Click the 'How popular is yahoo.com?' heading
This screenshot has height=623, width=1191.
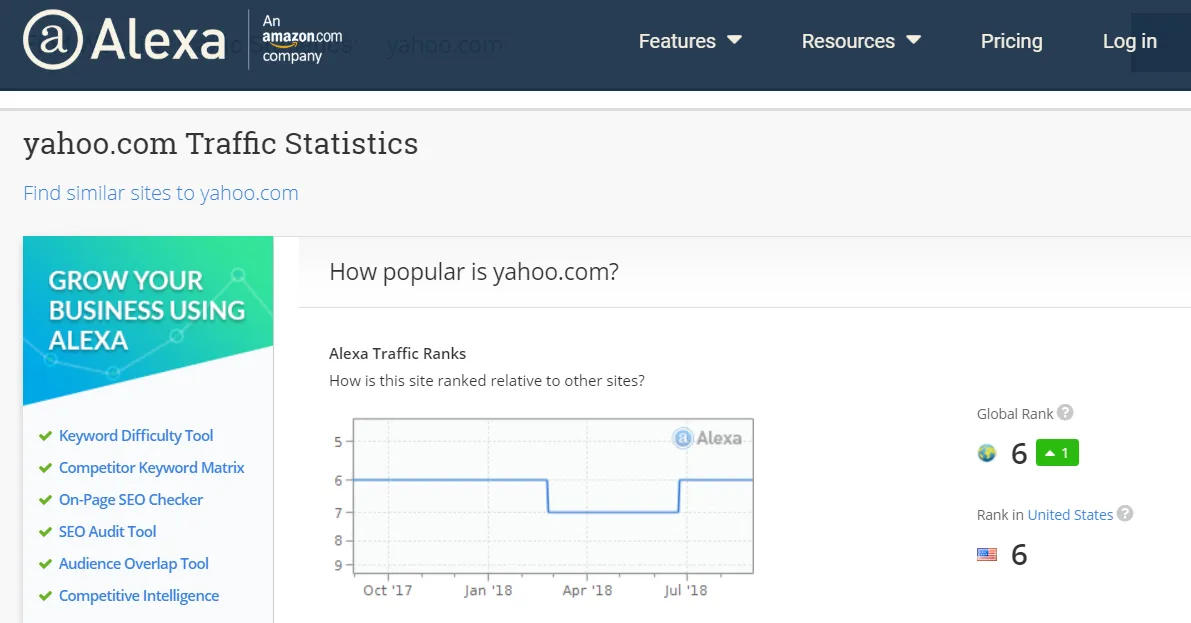(474, 272)
